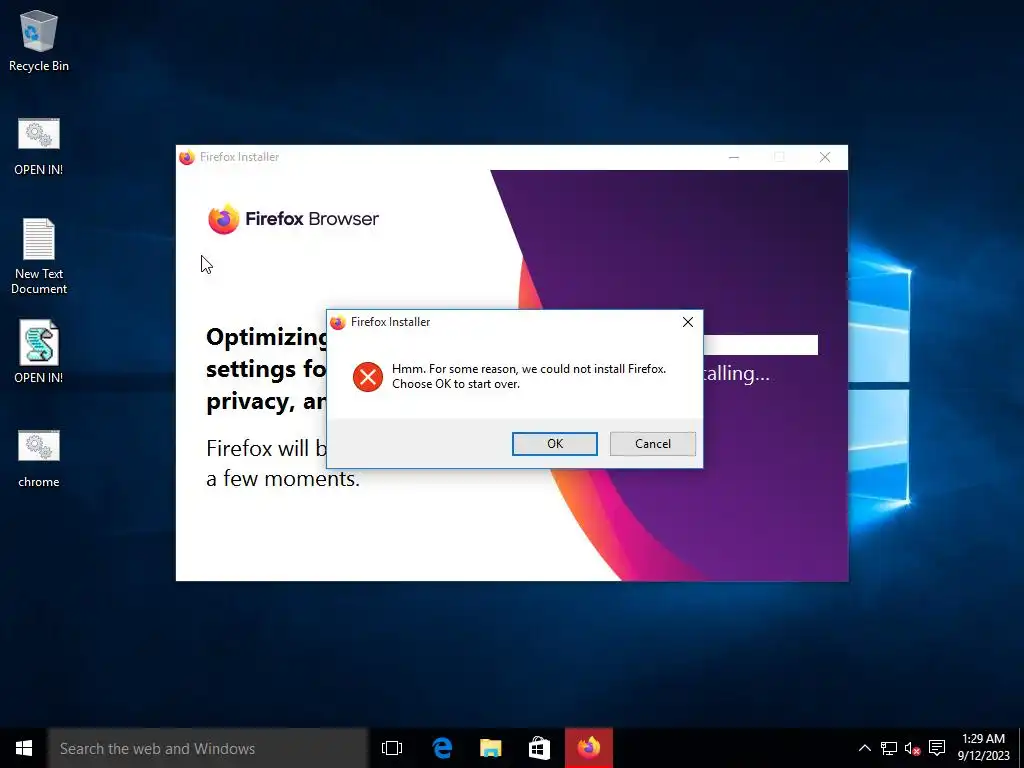Click the red error icon in the dialog
The height and width of the screenshot is (768, 1024).
(x=368, y=377)
